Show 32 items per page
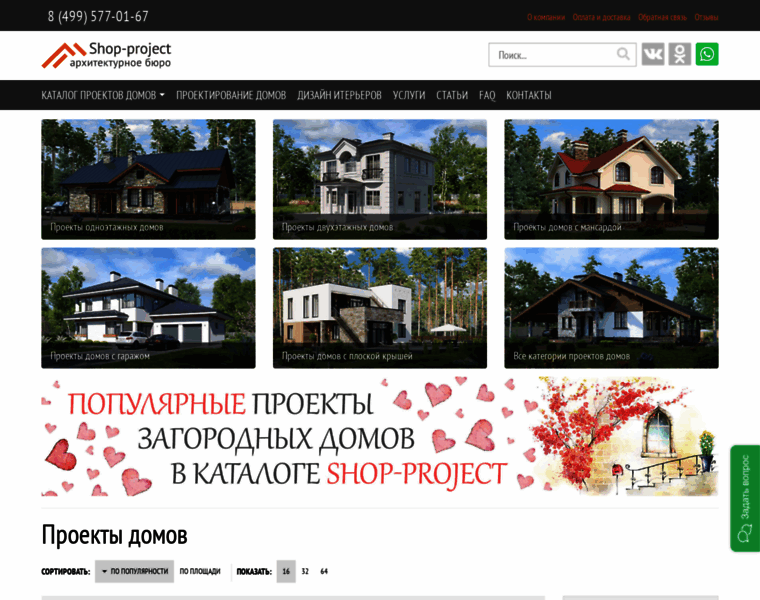The image size is (760, 600). [x=305, y=571]
